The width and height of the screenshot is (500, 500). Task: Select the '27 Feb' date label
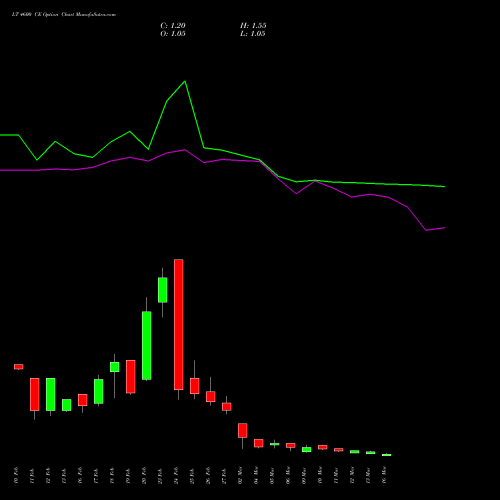[x=225, y=475]
